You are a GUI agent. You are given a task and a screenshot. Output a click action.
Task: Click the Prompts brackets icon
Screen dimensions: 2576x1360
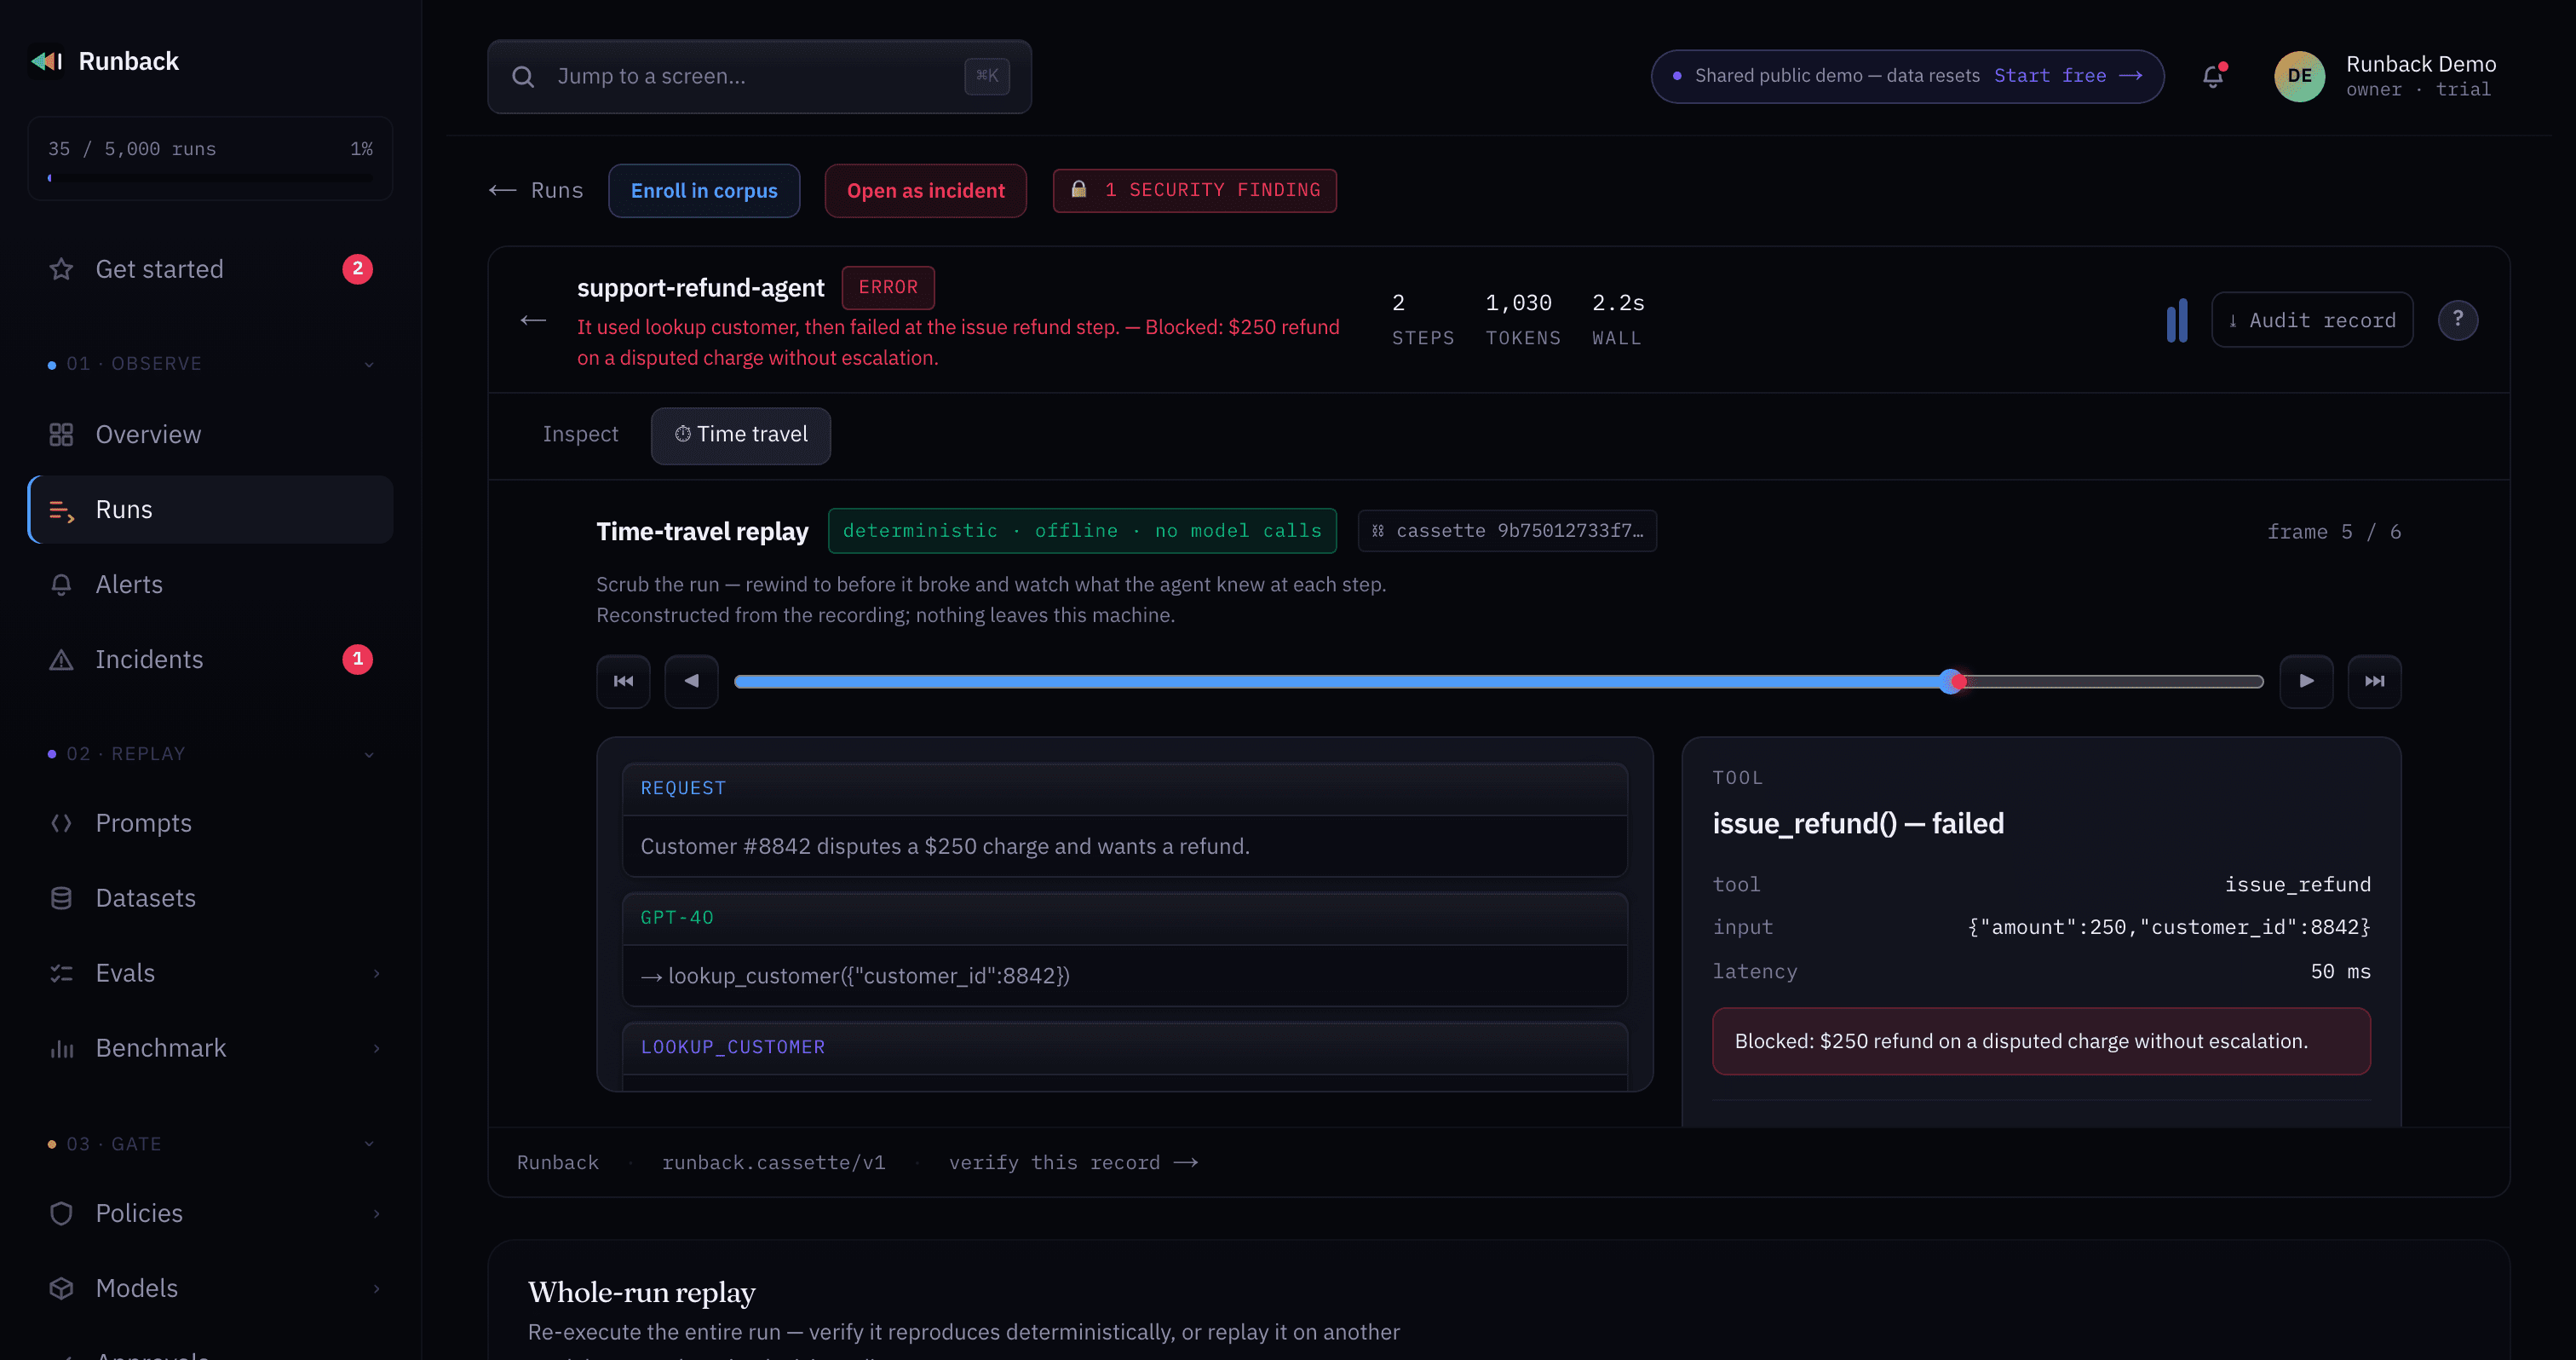[x=61, y=823]
